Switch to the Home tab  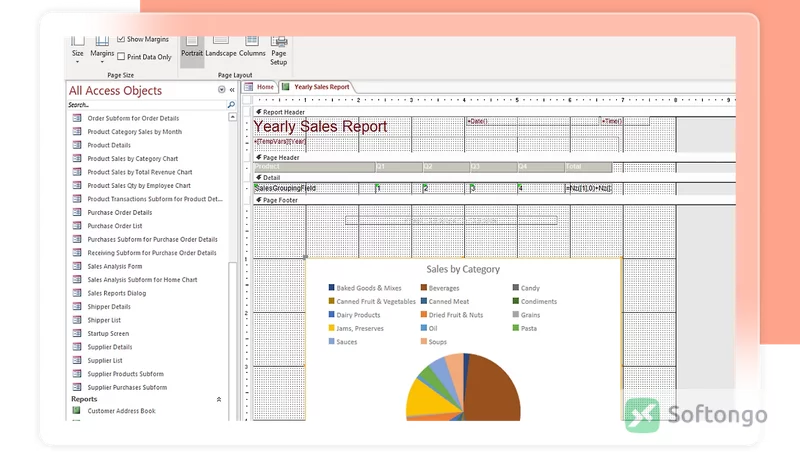coord(260,87)
